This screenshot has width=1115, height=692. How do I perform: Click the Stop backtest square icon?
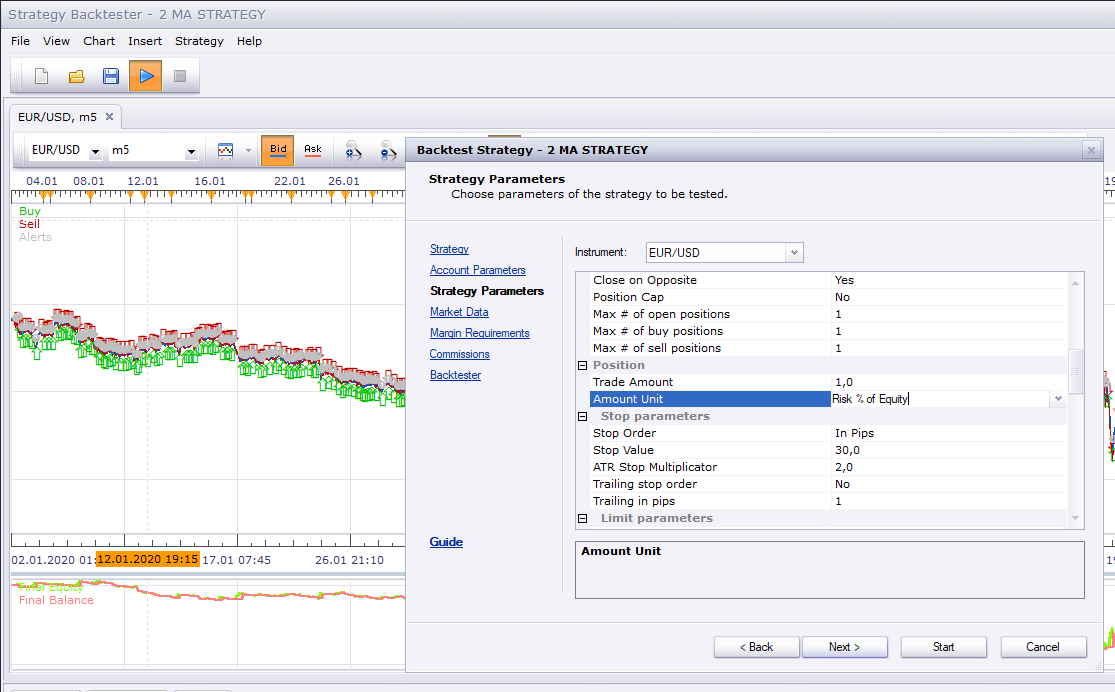(180, 76)
